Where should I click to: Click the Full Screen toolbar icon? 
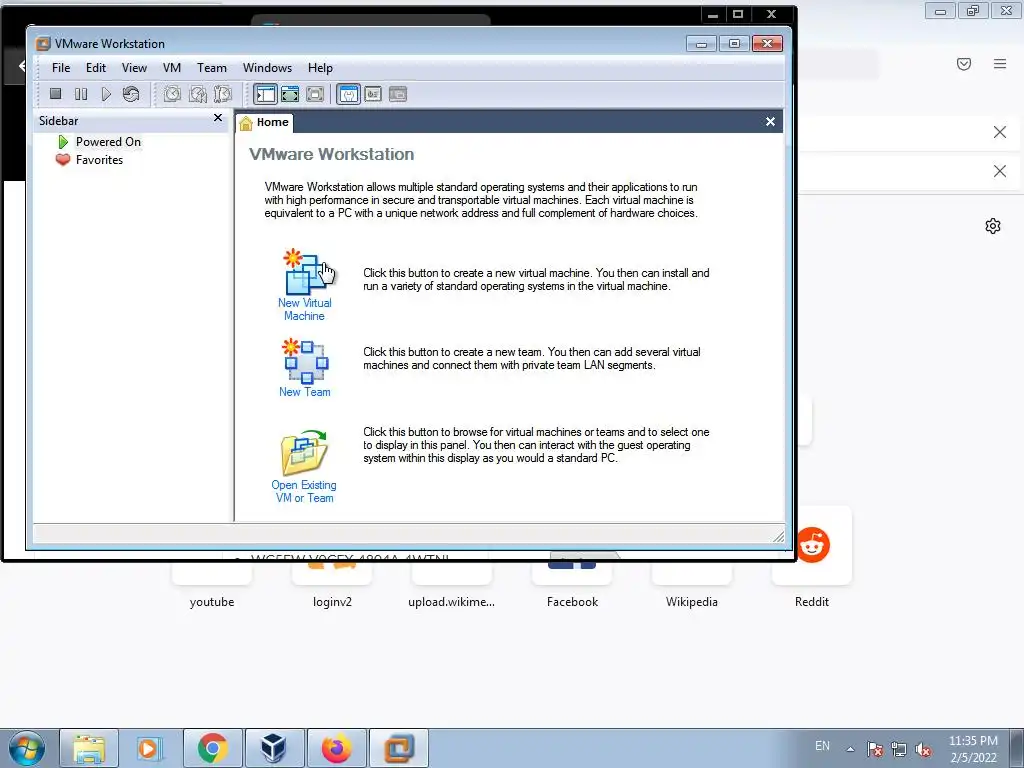[x=290, y=94]
